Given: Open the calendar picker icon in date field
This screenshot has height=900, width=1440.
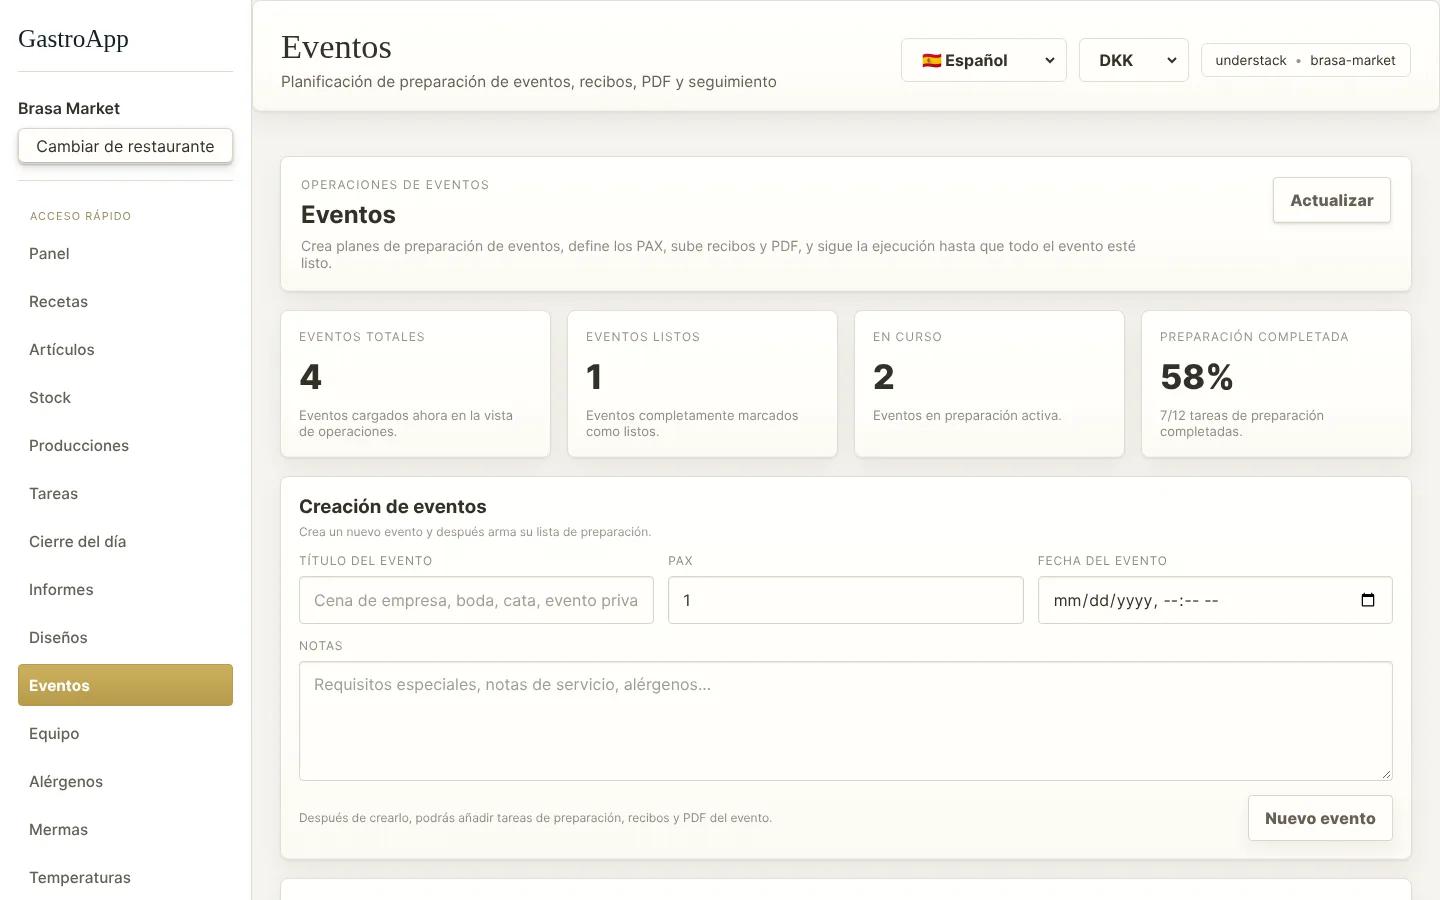Looking at the screenshot, I should (1368, 600).
